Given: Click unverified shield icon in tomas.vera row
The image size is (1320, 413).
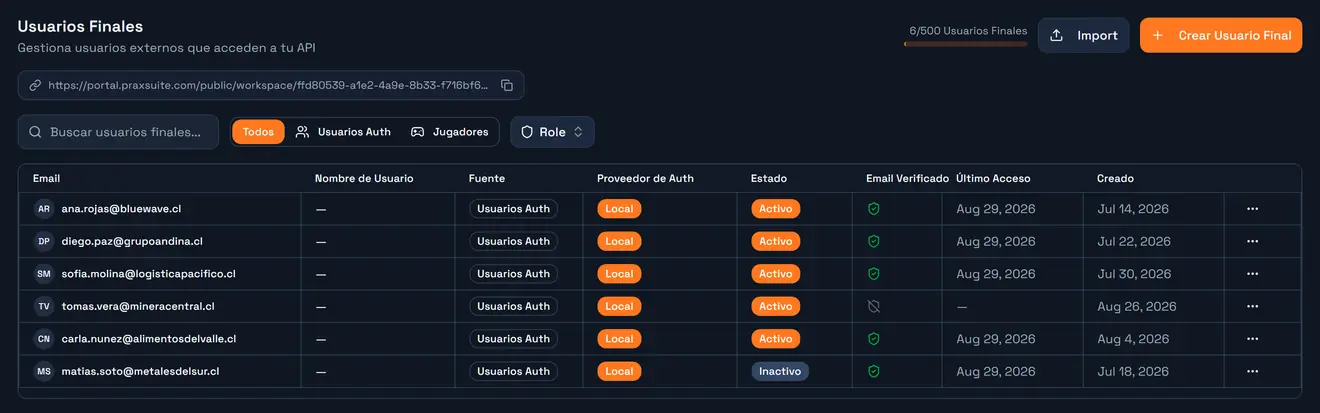Looking at the screenshot, I should (873, 306).
